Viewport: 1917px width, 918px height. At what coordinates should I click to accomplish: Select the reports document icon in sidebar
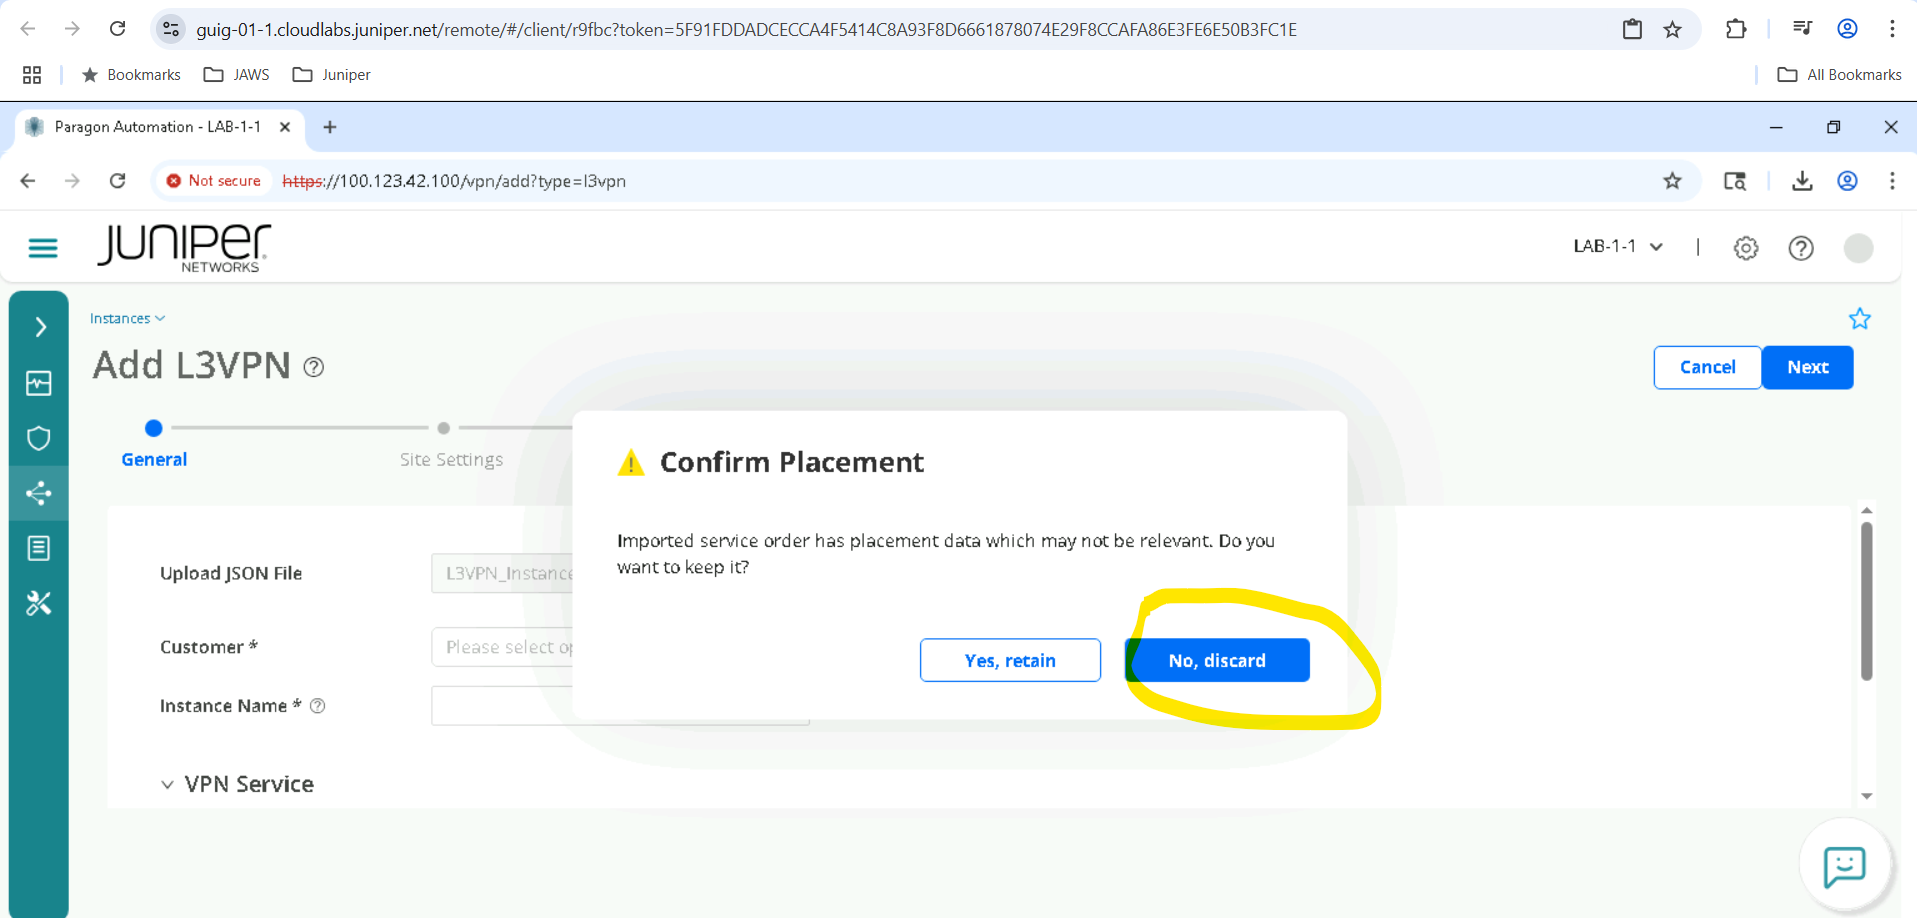click(39, 548)
